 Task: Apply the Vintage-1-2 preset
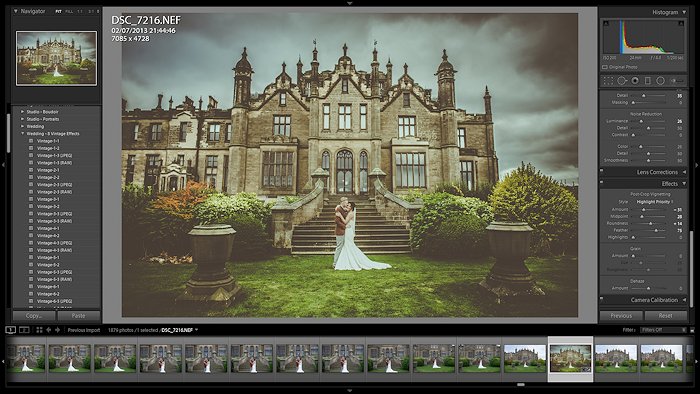pyautogui.click(x=48, y=148)
